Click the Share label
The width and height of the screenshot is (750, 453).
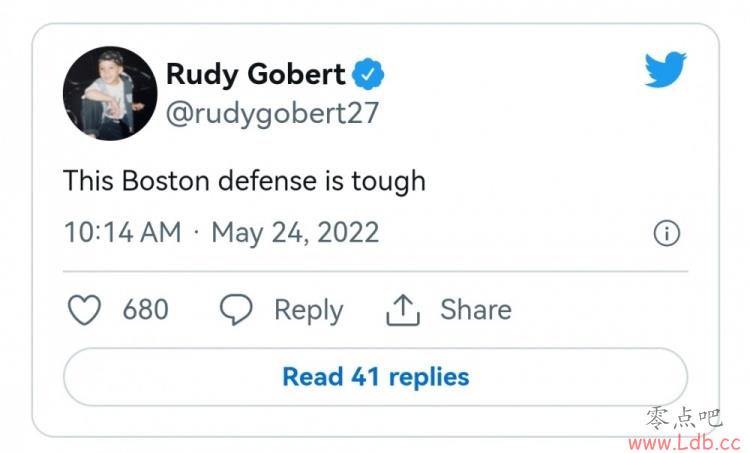coord(476,309)
